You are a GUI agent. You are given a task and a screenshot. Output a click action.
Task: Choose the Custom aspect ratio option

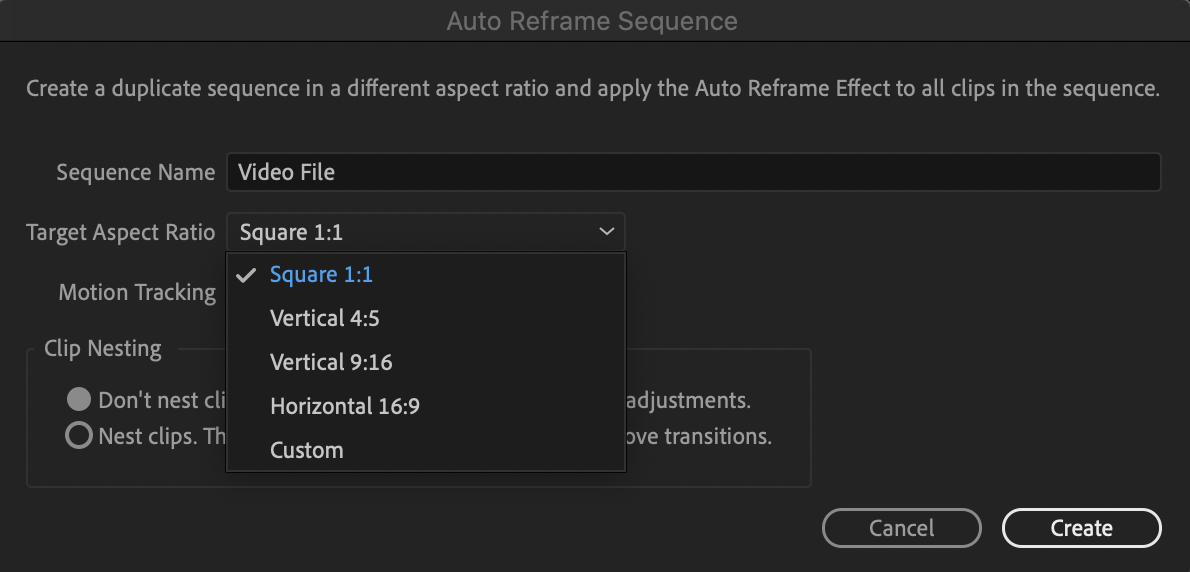[306, 450]
